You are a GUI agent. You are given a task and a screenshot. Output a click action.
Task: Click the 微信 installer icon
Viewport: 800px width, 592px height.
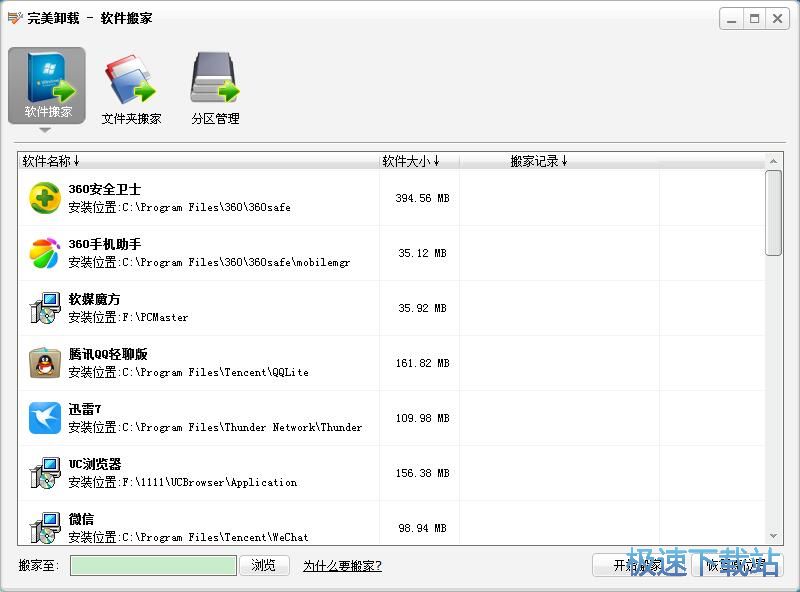pos(45,528)
